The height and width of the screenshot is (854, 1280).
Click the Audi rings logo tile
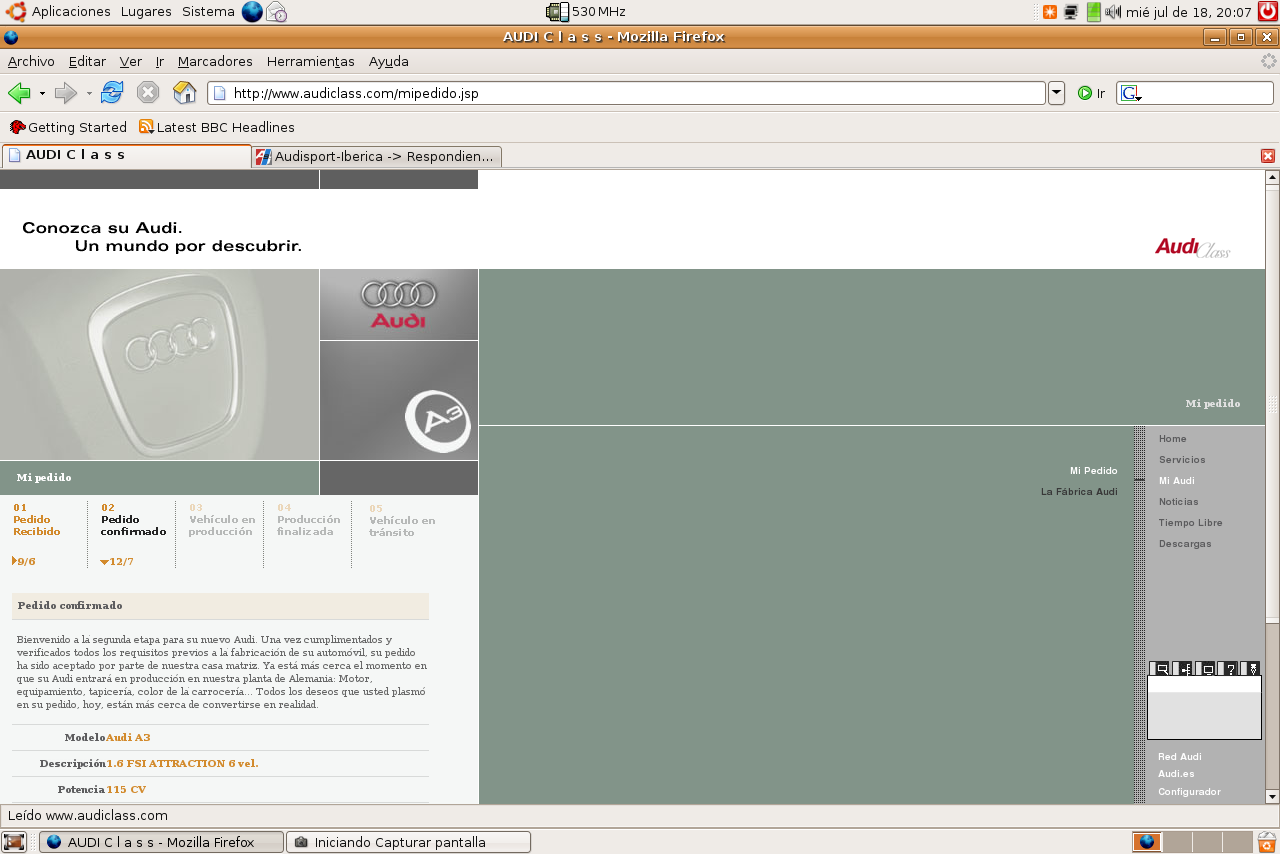tap(399, 304)
